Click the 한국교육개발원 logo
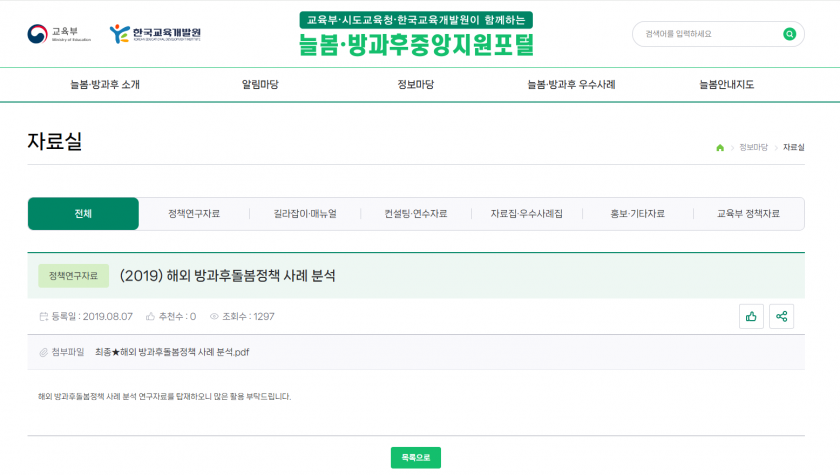 click(x=155, y=34)
